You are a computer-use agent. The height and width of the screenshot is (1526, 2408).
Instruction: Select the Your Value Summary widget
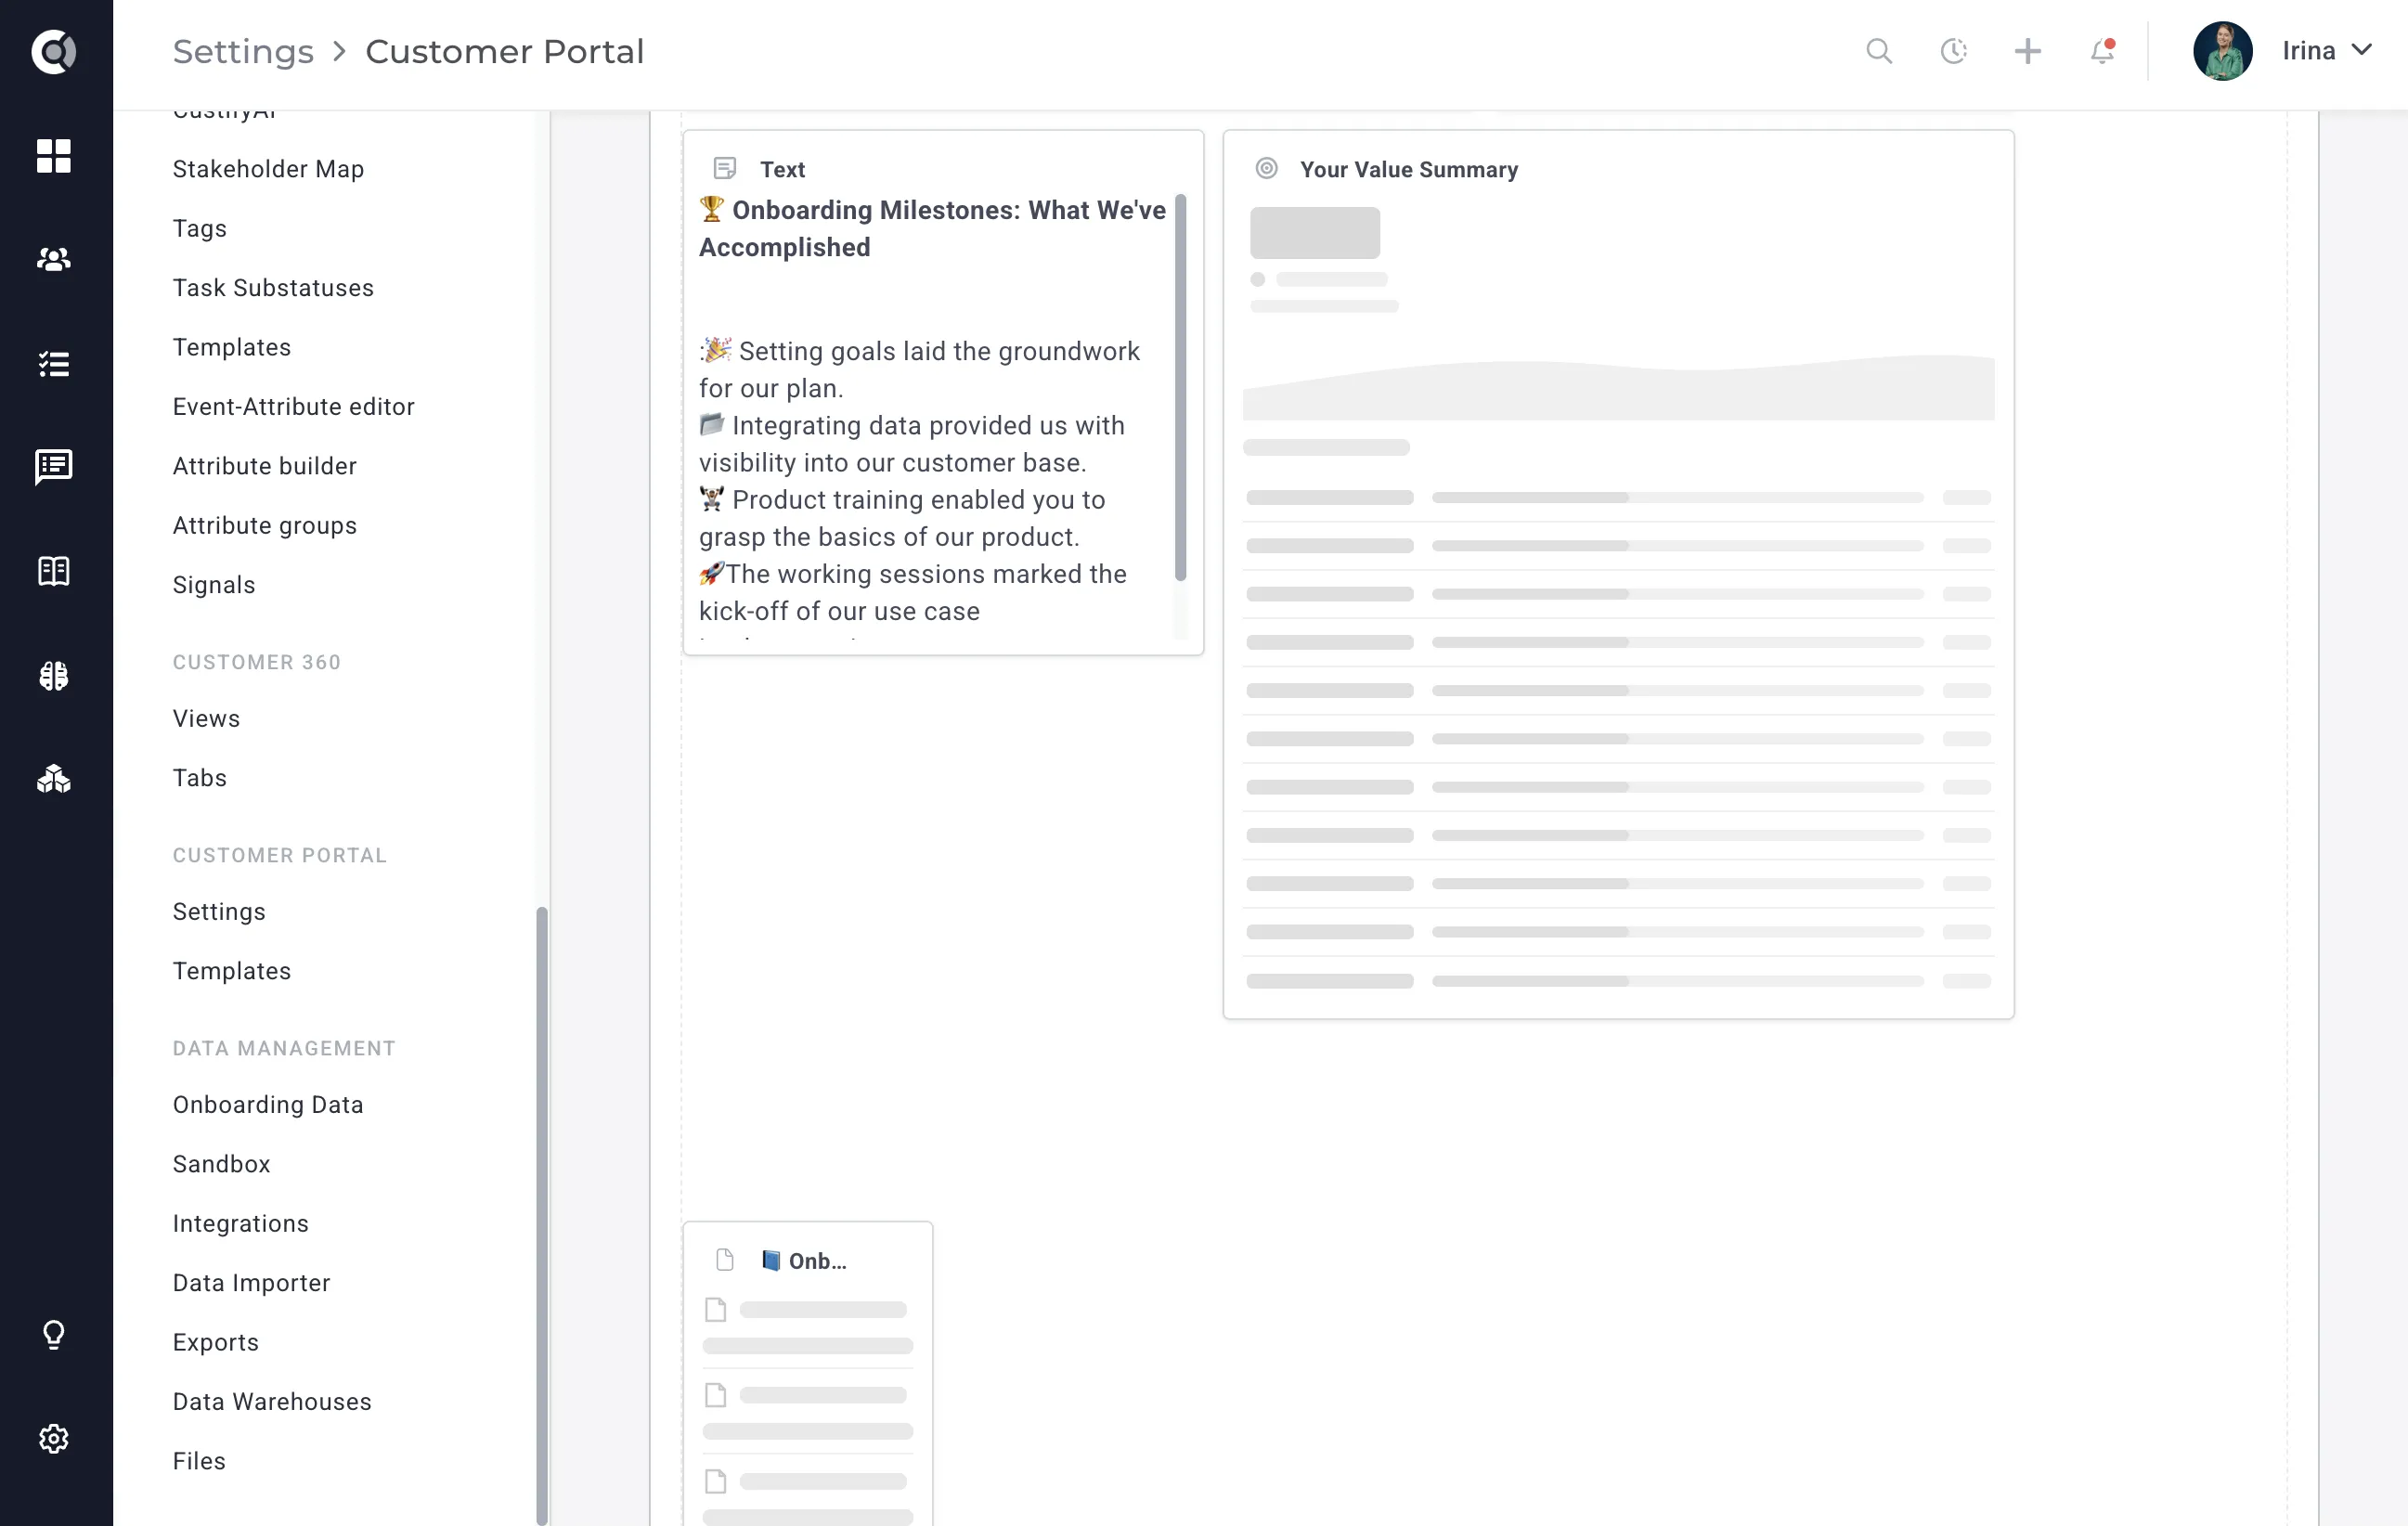click(x=1618, y=574)
